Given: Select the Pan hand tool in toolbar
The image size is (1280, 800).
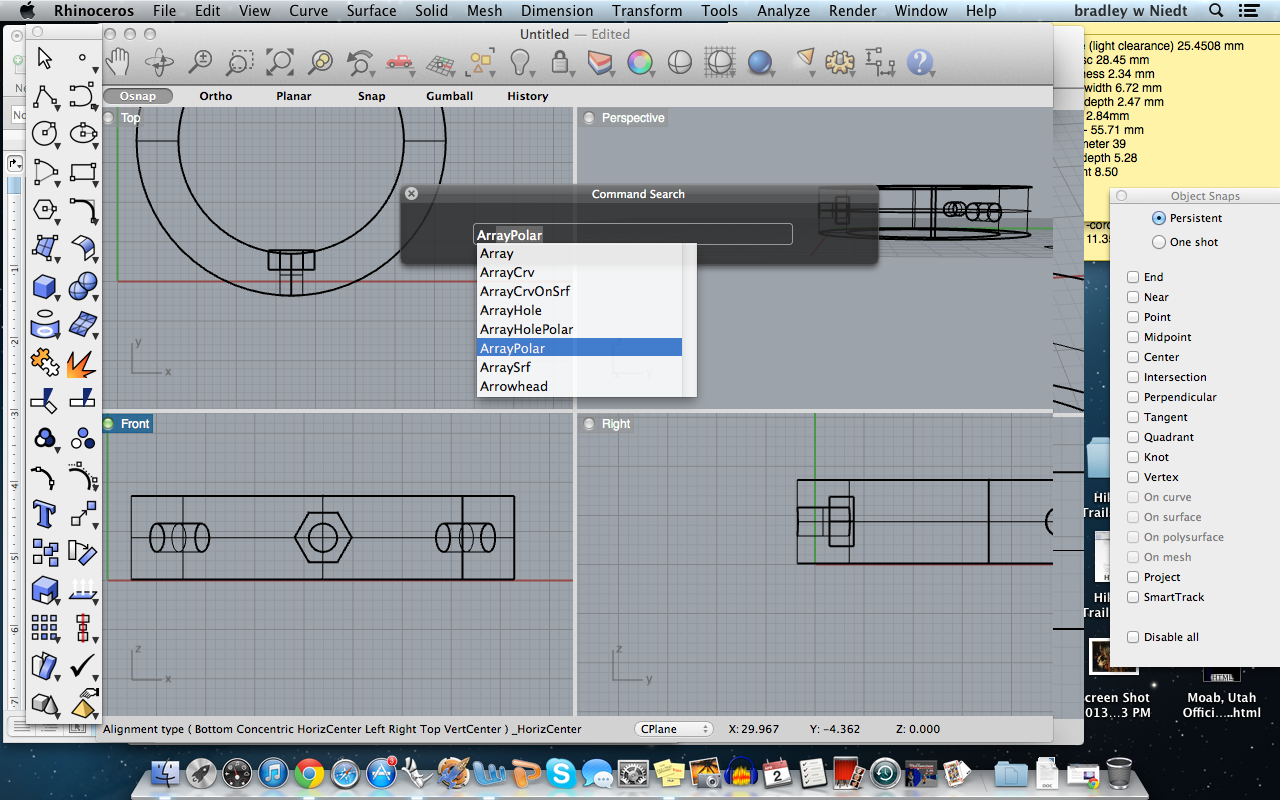Looking at the screenshot, I should tap(118, 62).
